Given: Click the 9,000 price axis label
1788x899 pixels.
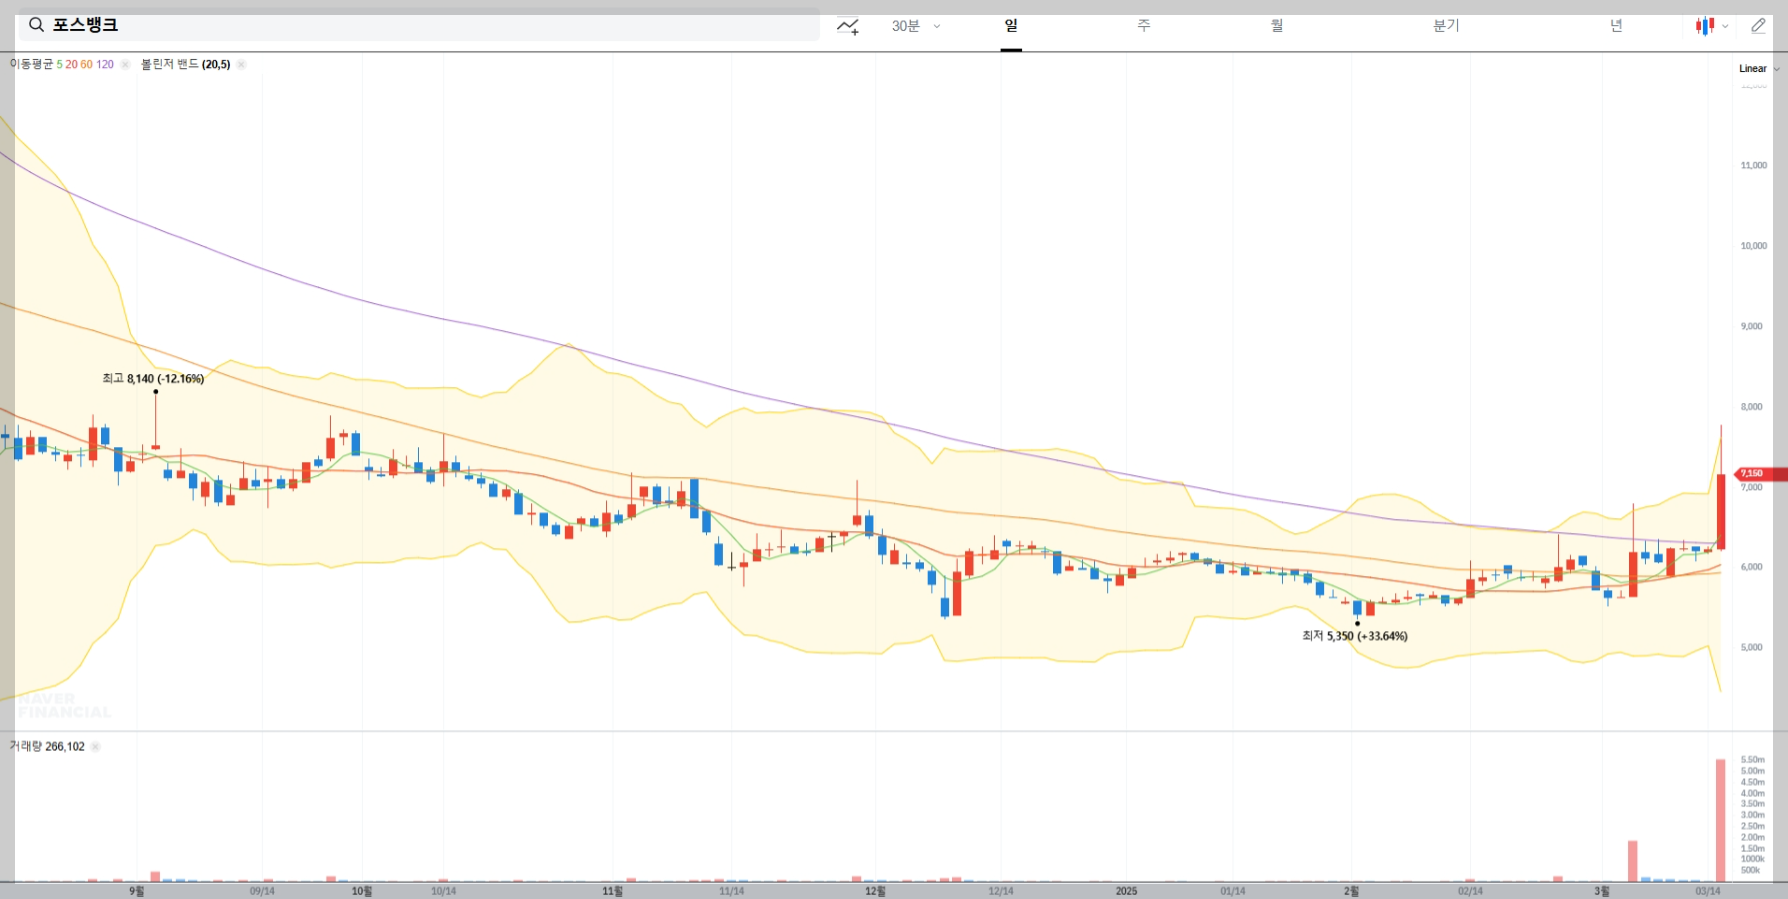Looking at the screenshot, I should click(1752, 327).
